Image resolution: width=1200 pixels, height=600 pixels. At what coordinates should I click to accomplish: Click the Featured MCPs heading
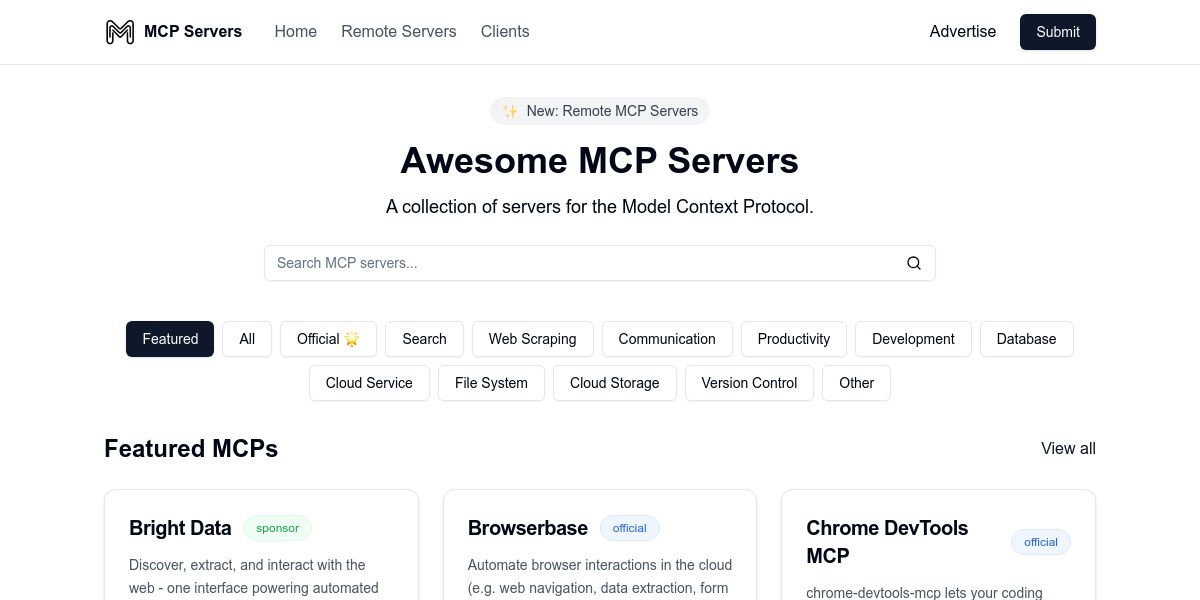tap(191, 449)
